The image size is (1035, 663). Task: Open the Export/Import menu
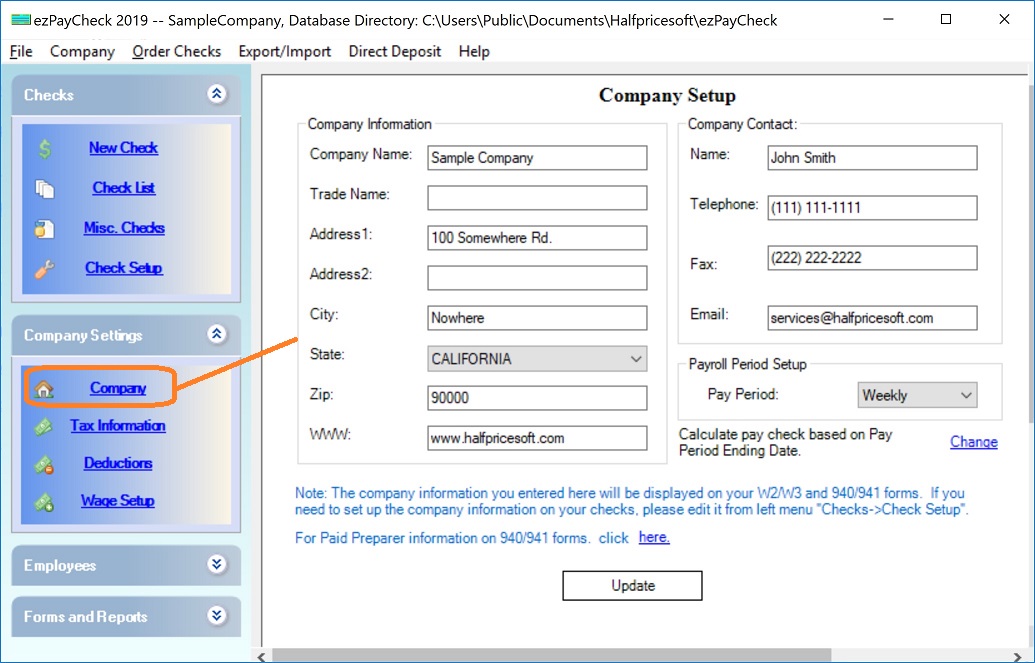(x=284, y=52)
